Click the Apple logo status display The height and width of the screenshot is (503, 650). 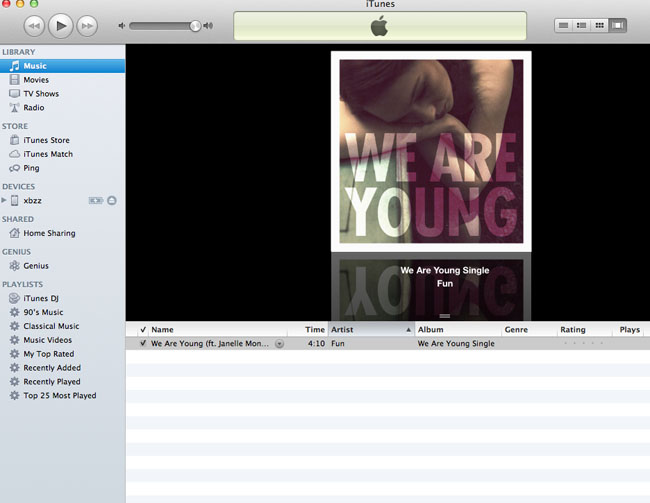[380, 26]
